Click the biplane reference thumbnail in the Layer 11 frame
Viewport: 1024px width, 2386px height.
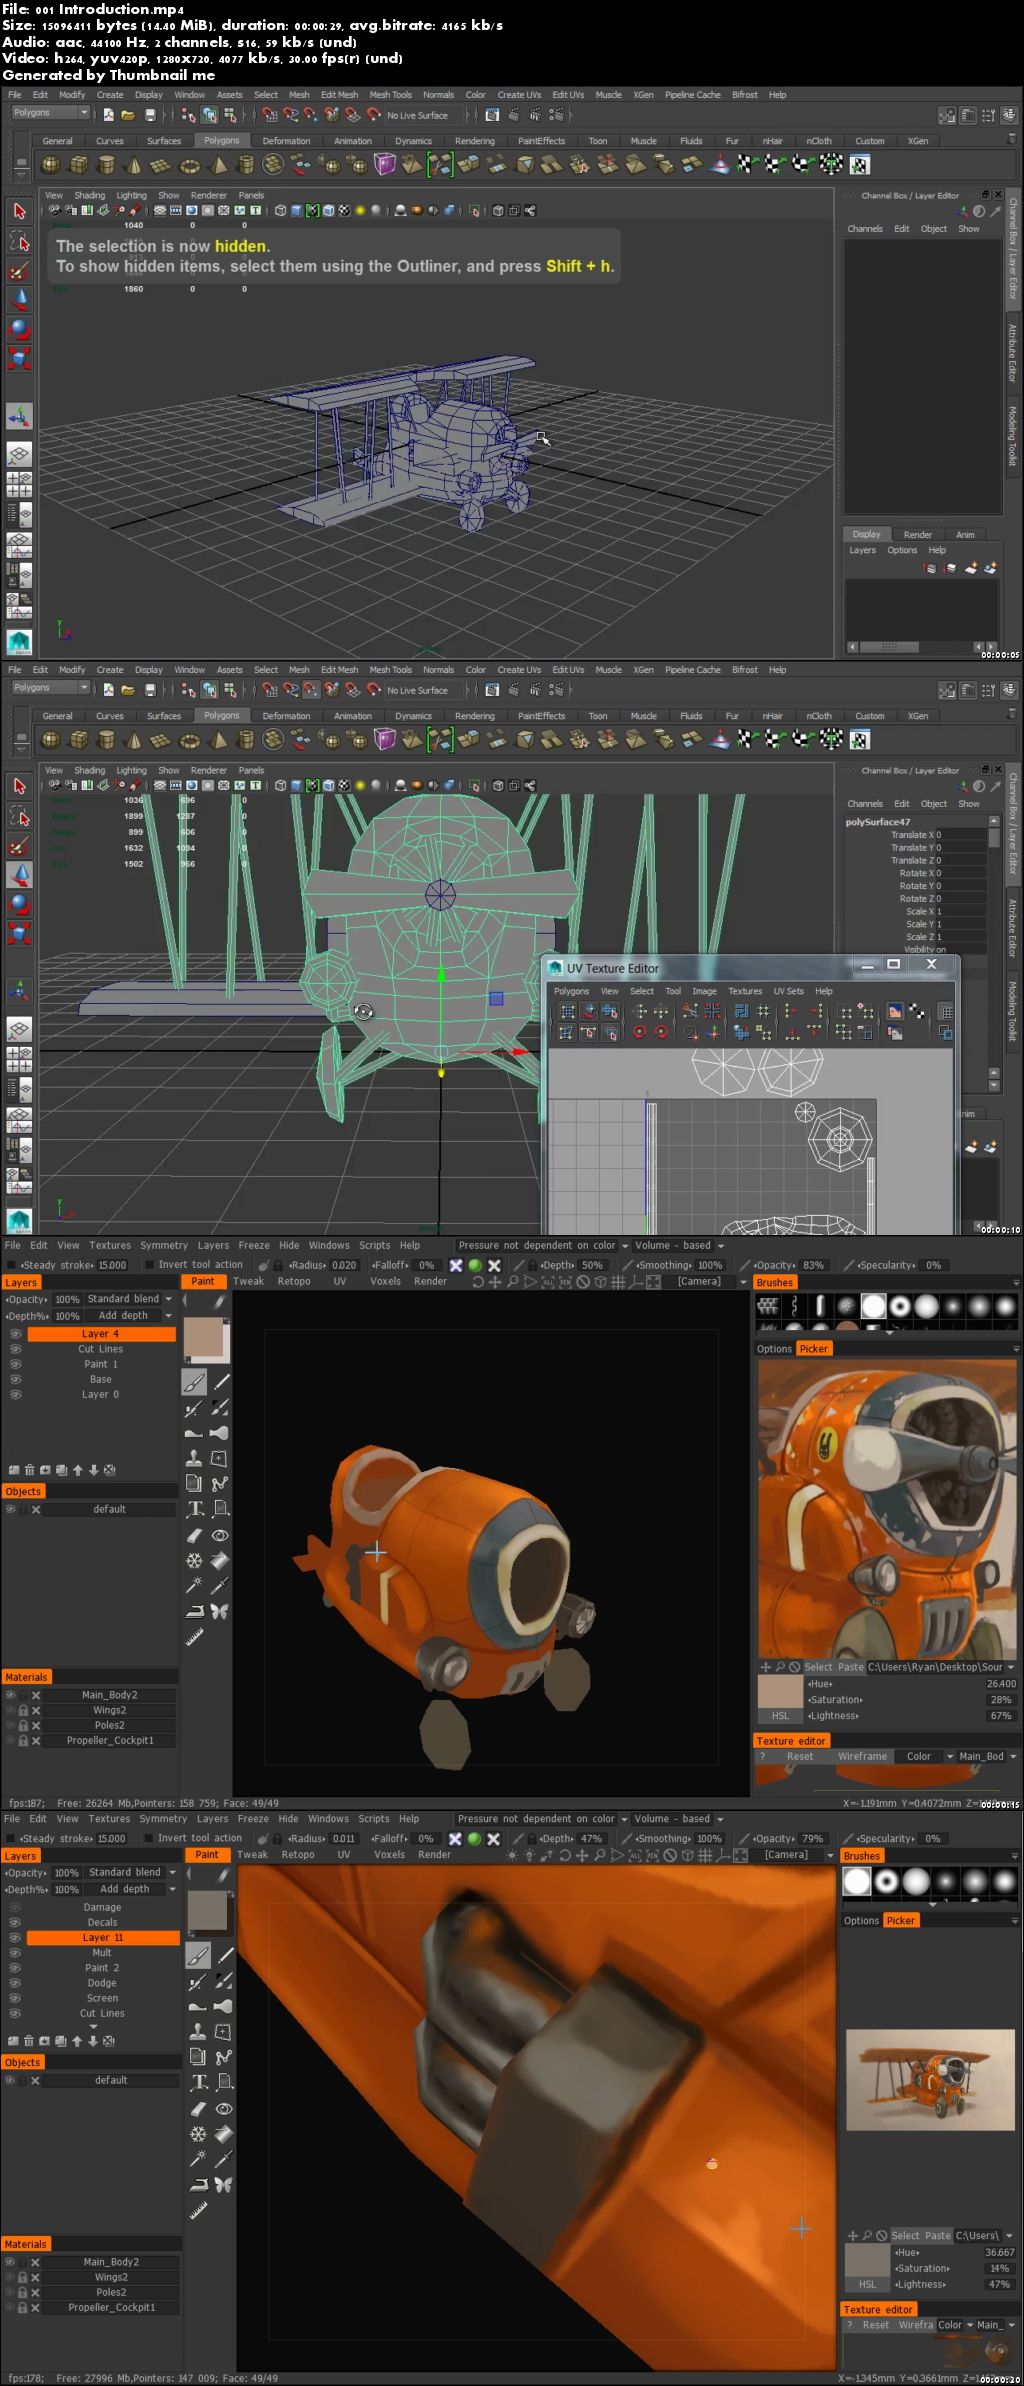pos(930,2079)
